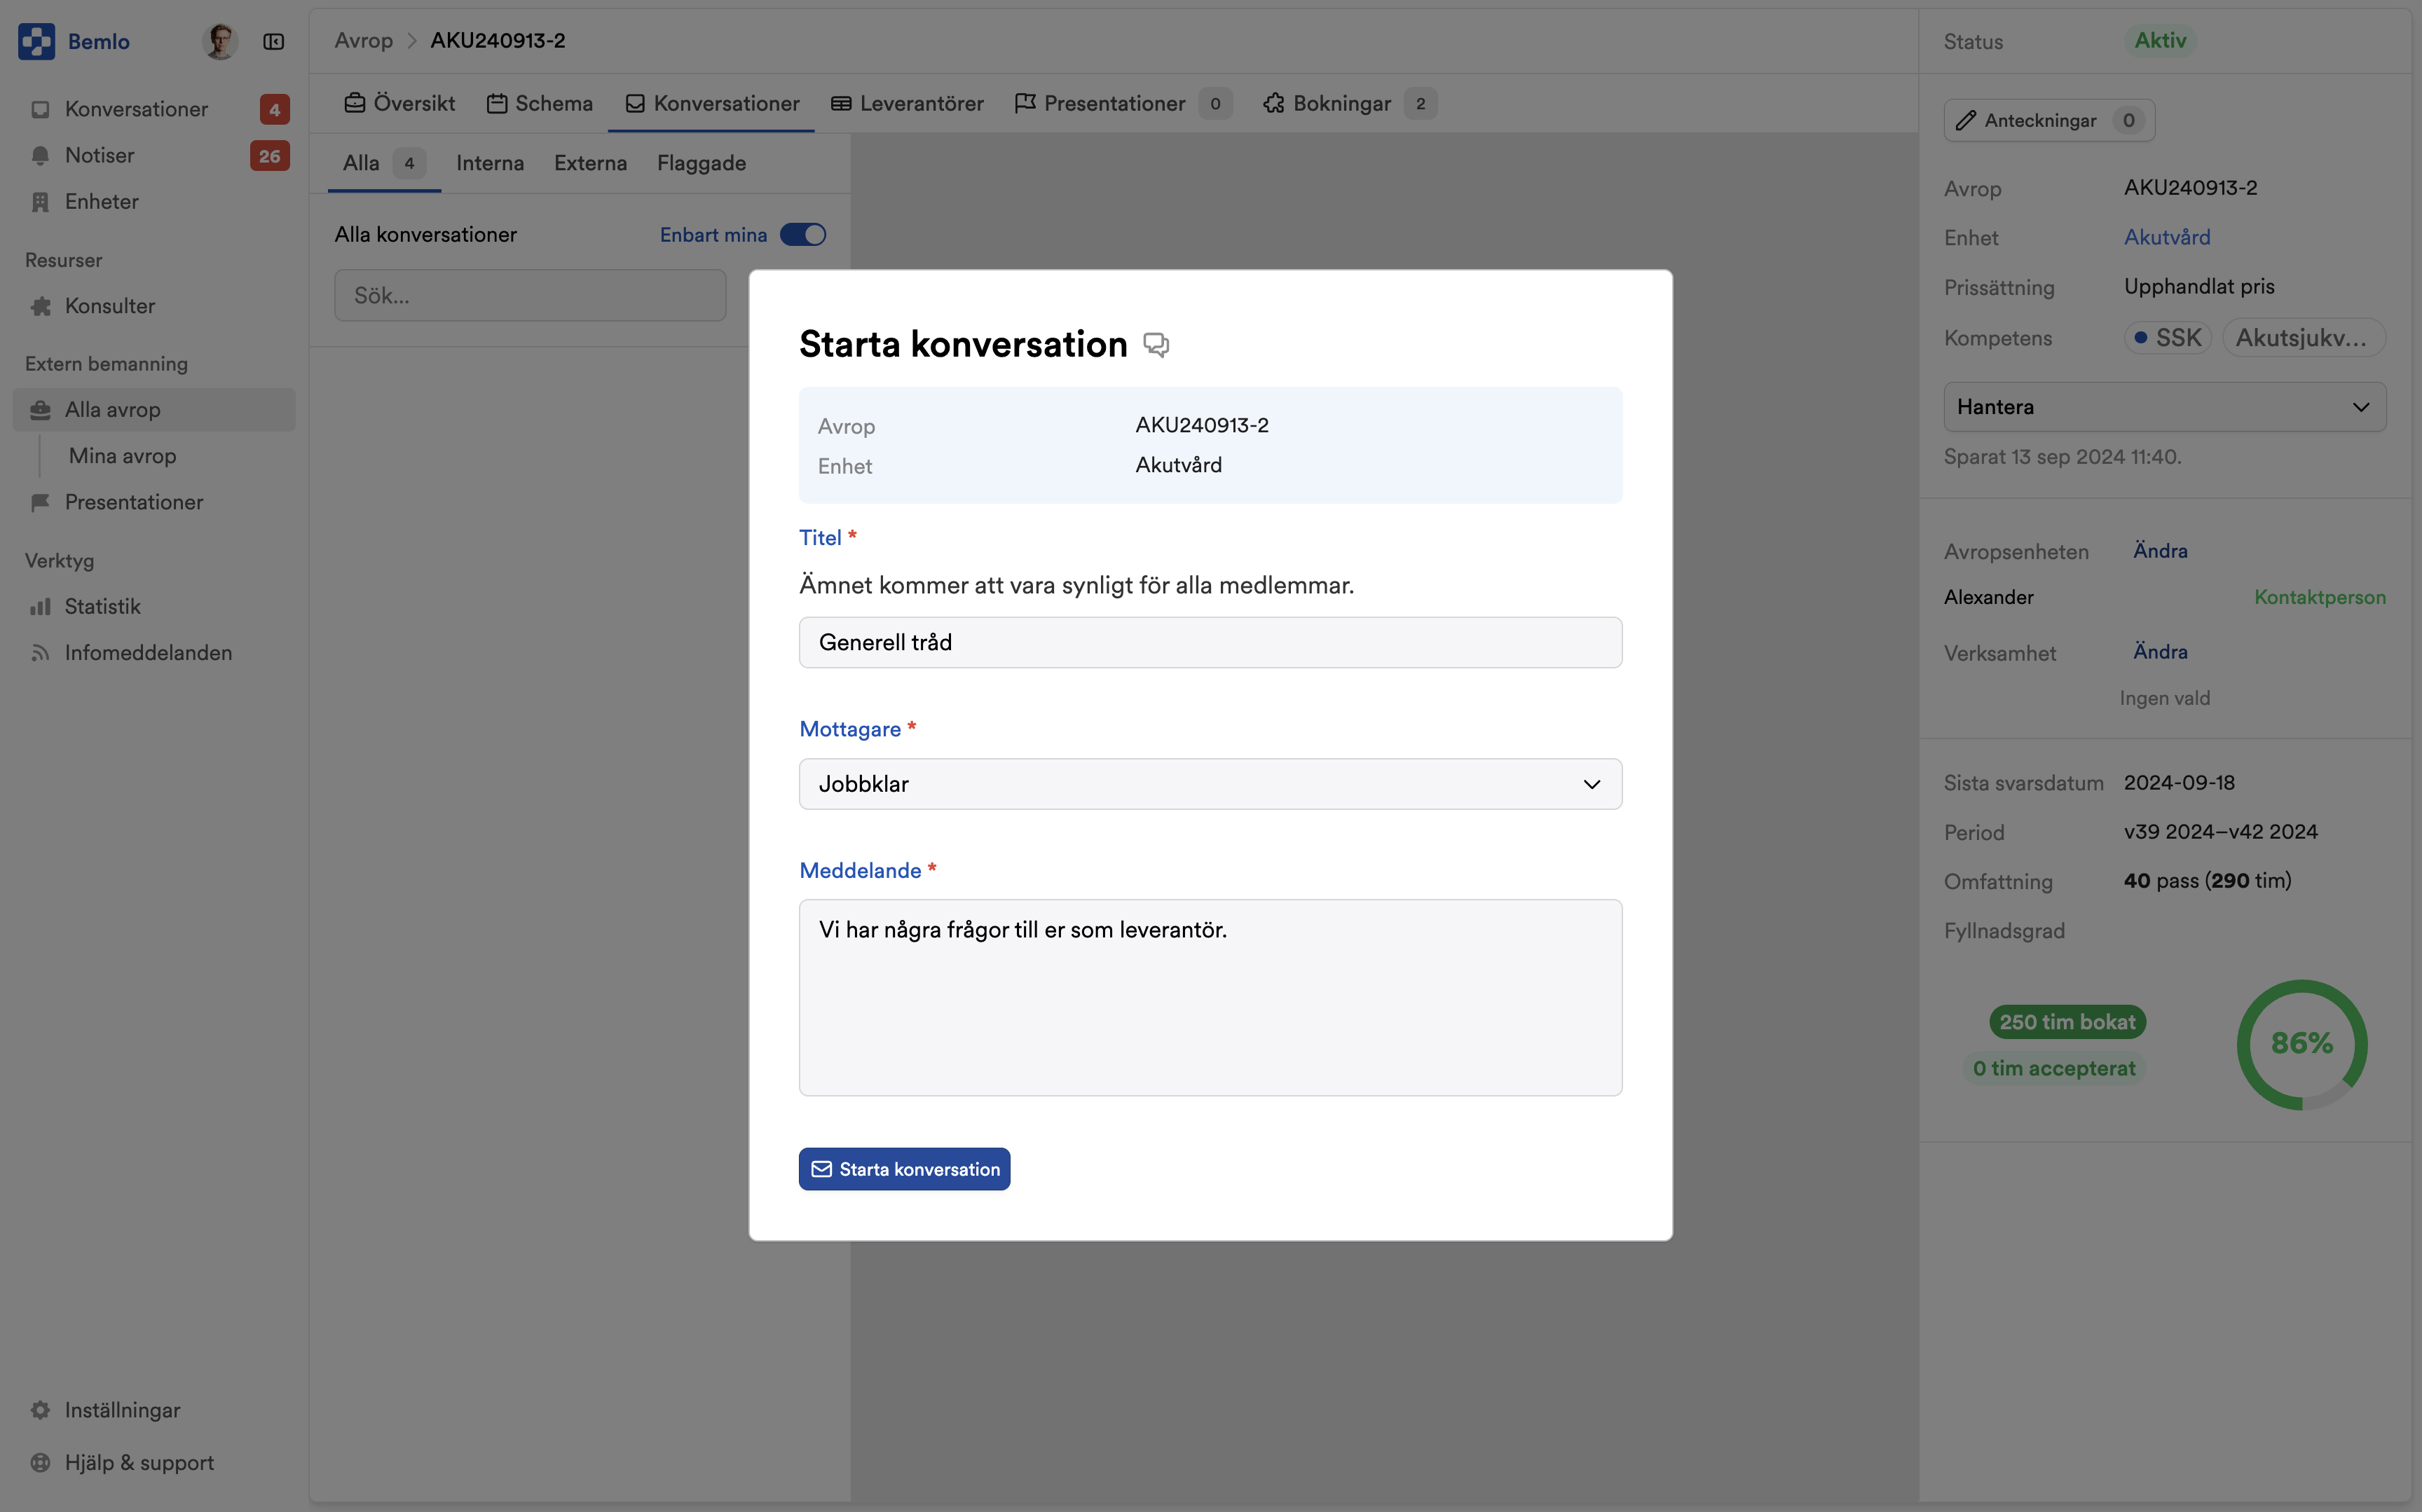Select the Externa filter tab
The image size is (2422, 1512).
[591, 163]
